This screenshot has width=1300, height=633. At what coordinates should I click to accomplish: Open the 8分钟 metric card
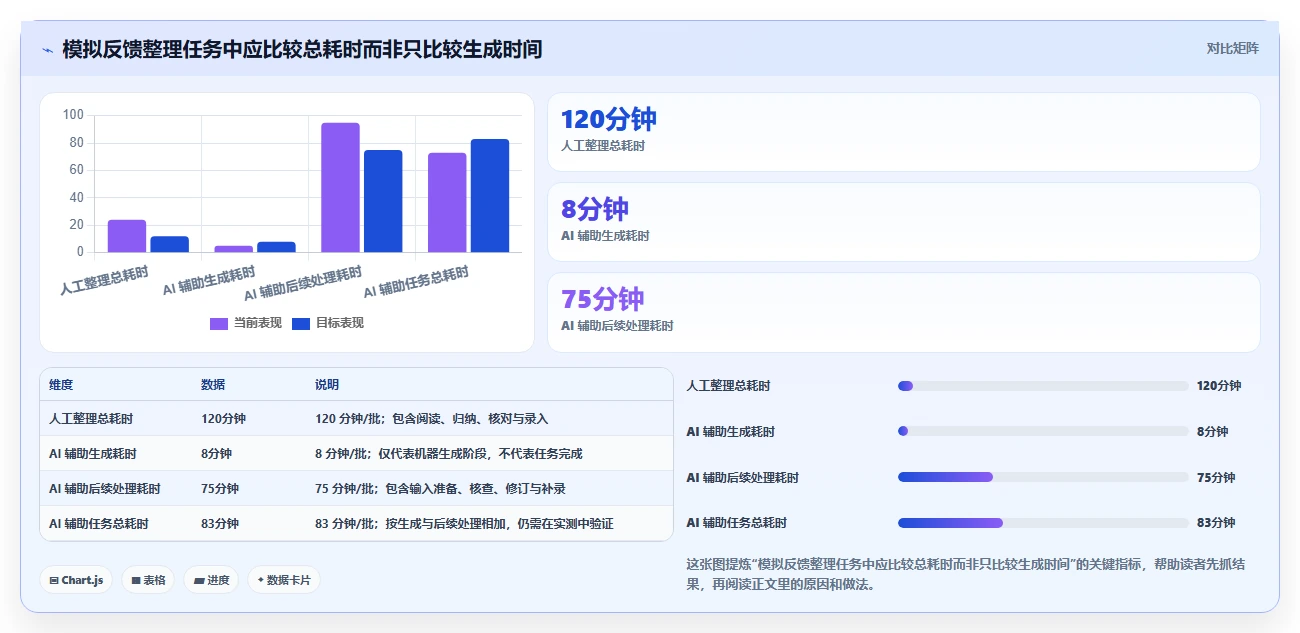[903, 222]
